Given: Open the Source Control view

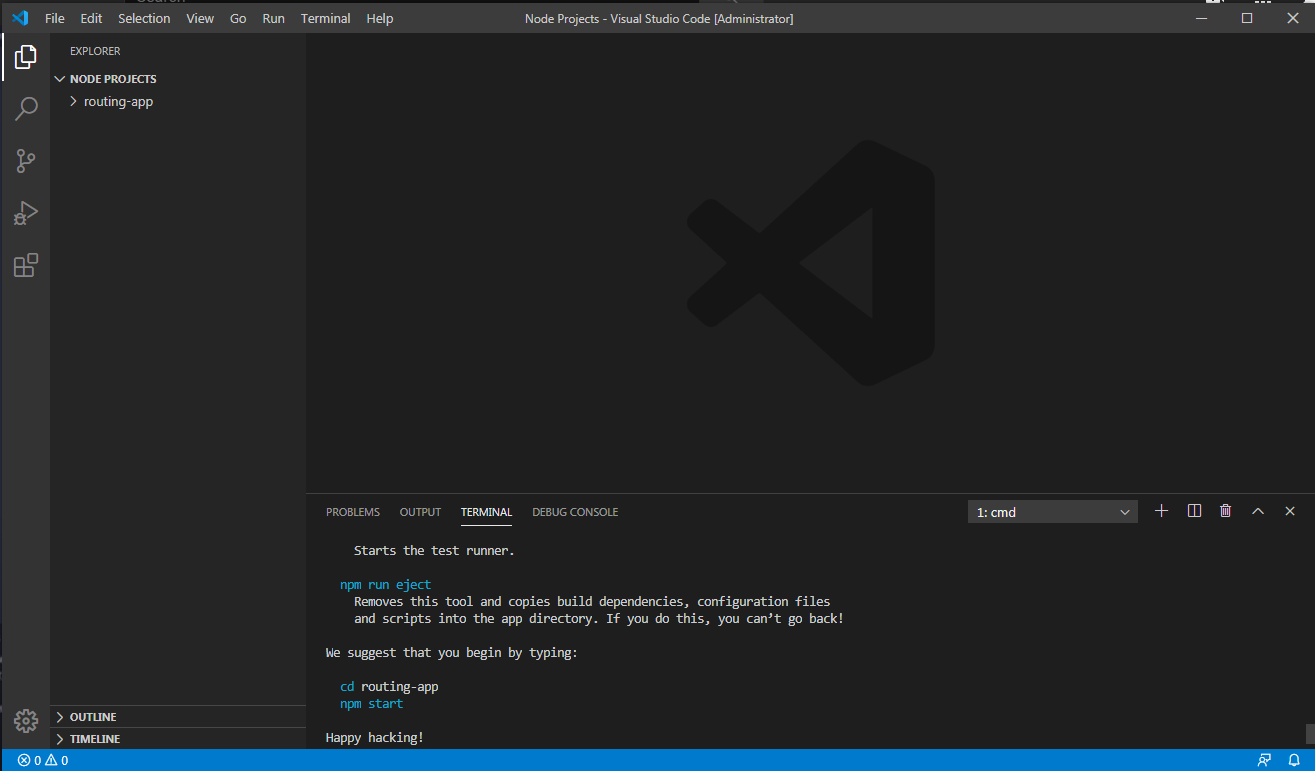Looking at the screenshot, I should pyautogui.click(x=26, y=161).
